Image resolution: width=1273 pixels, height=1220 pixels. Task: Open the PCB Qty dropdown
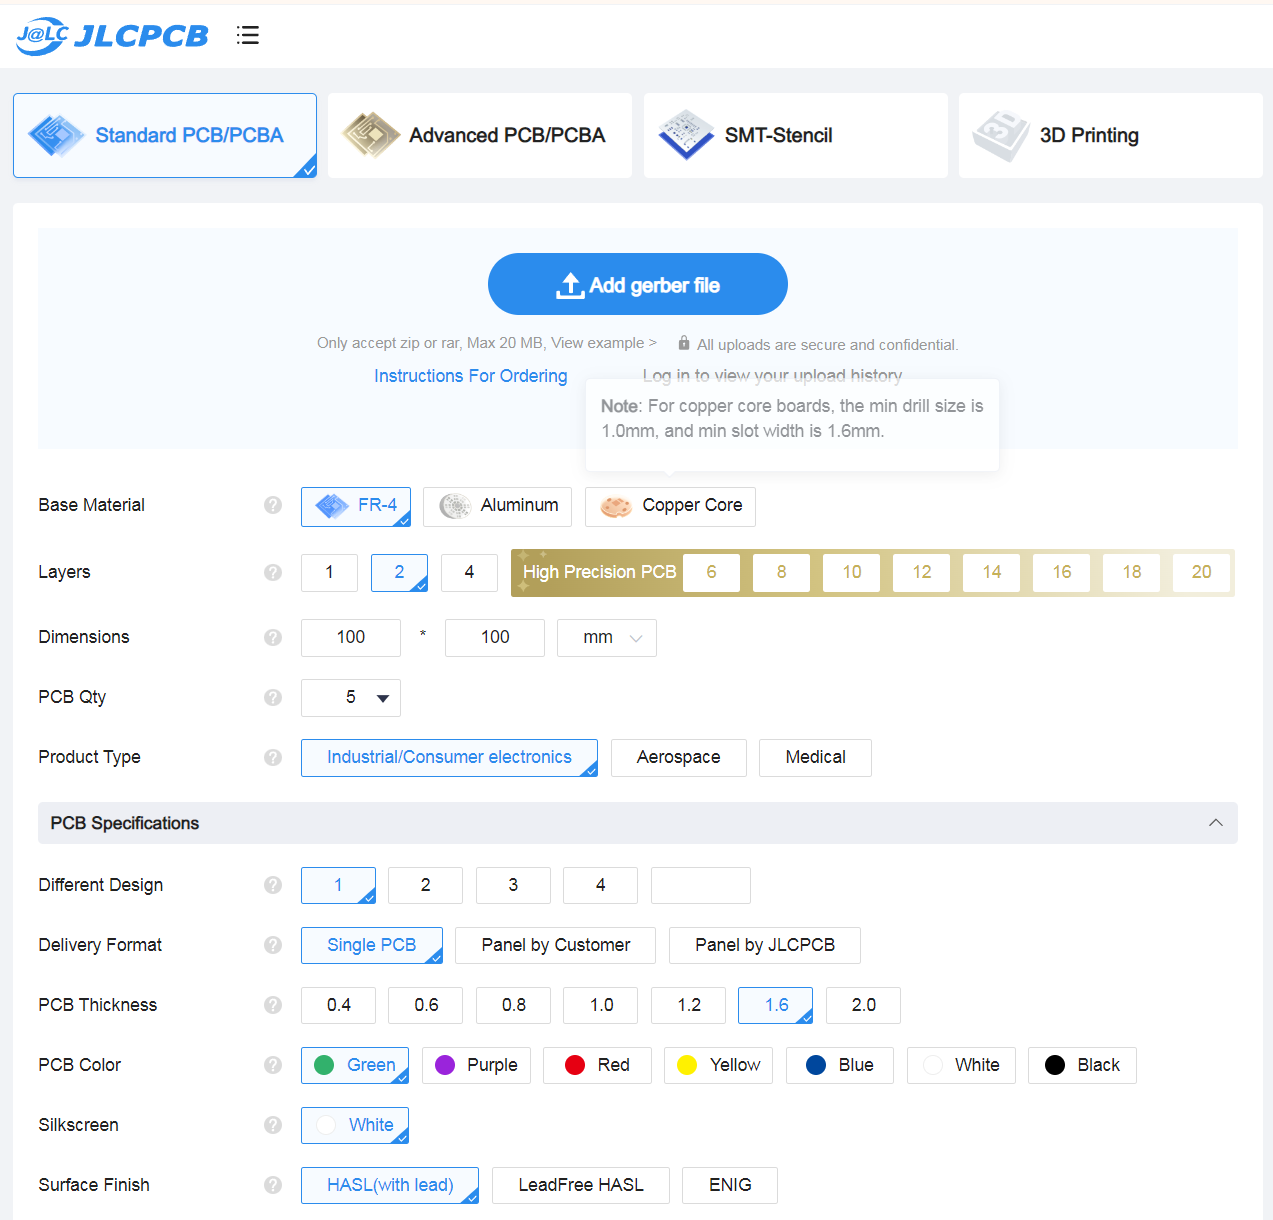click(x=351, y=698)
